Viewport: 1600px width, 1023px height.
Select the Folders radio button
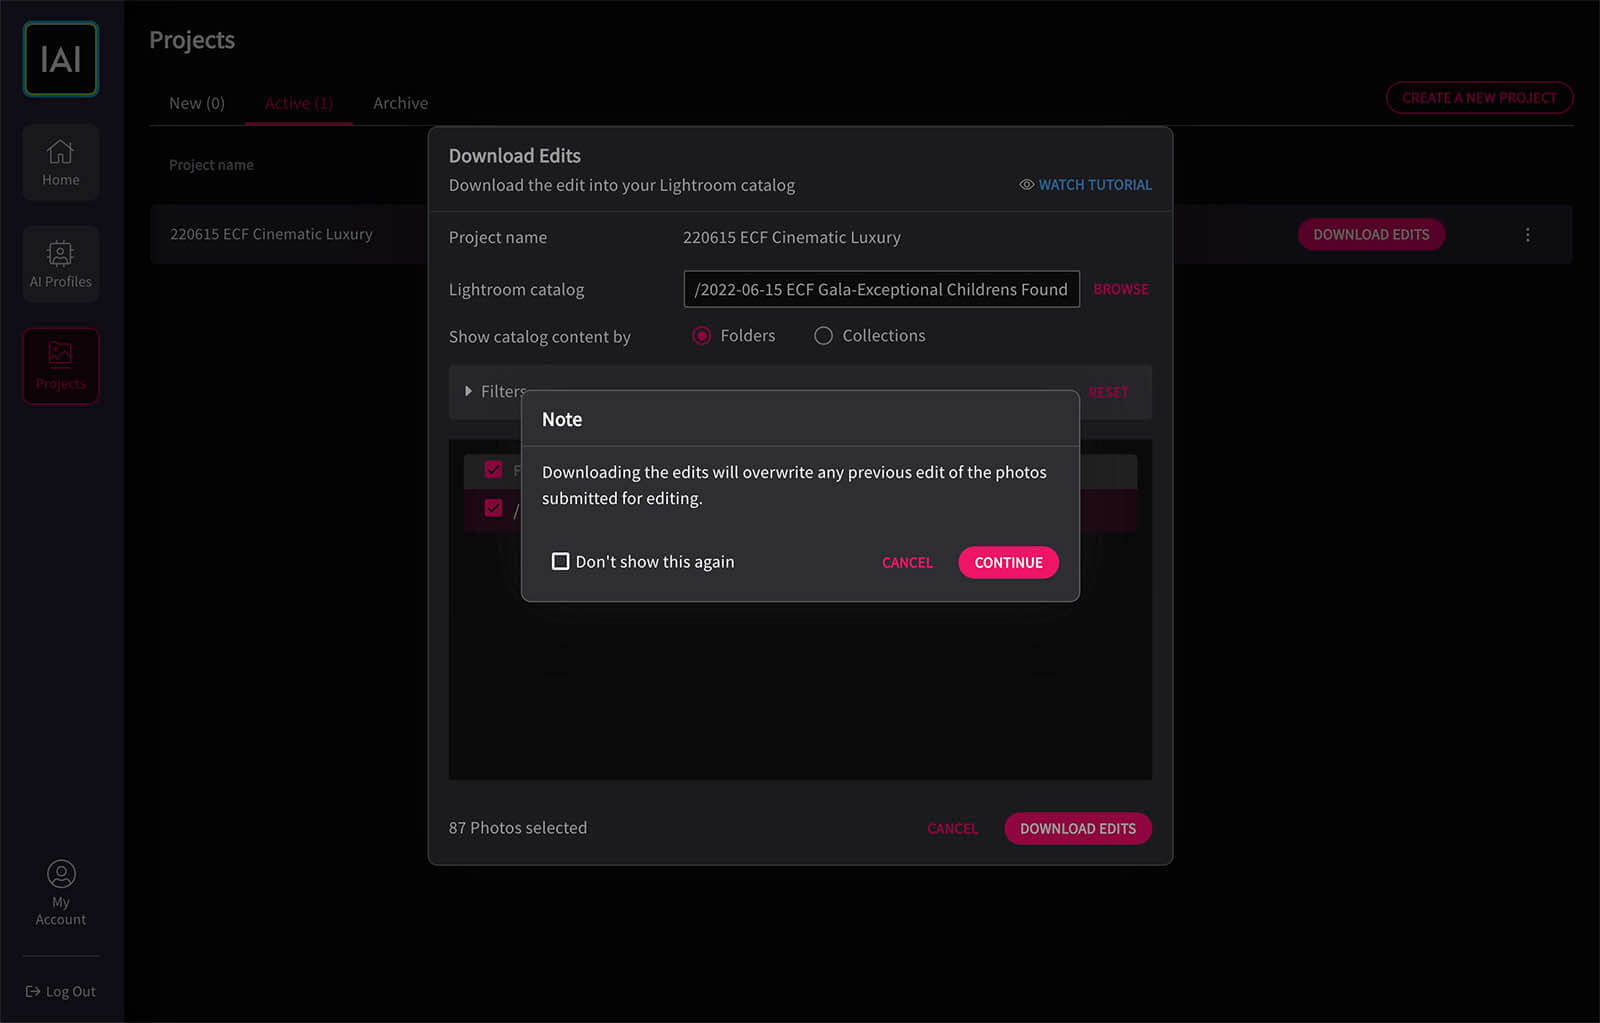pyautogui.click(x=702, y=336)
